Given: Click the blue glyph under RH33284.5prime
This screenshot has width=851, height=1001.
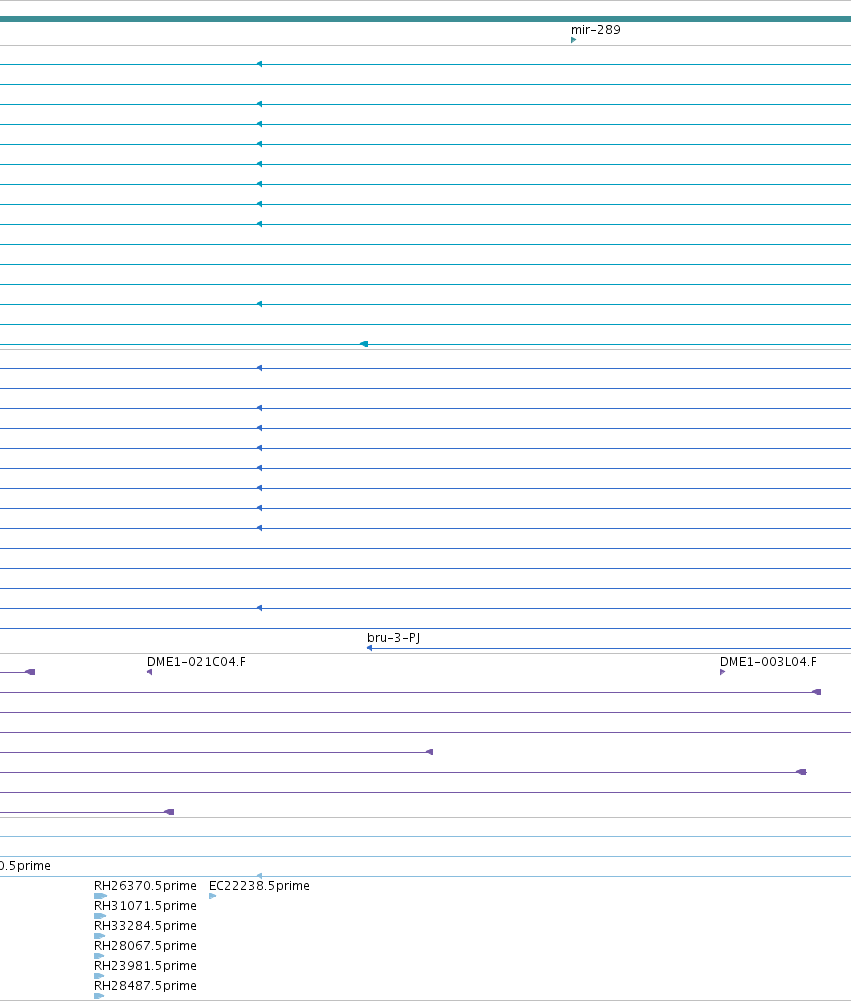Looking at the screenshot, I should (99, 936).
